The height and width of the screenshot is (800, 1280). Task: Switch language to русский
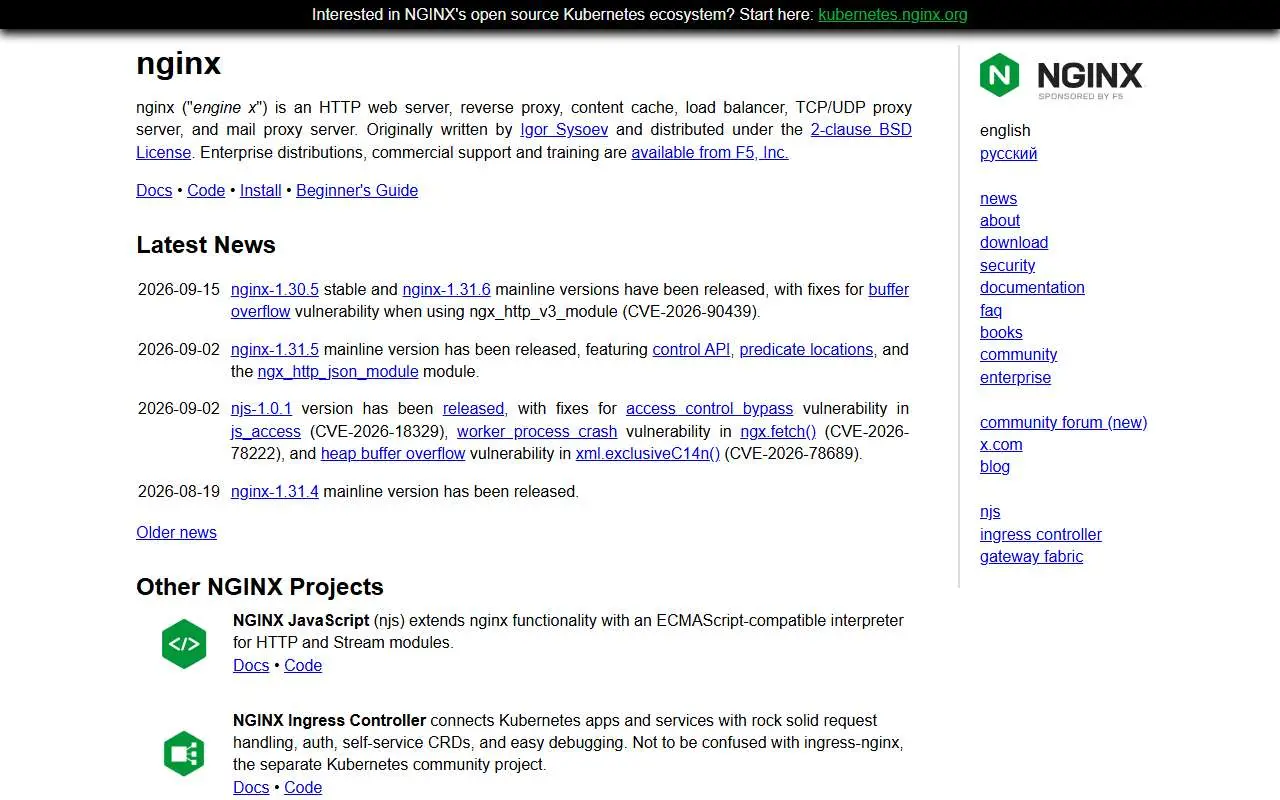tap(1008, 154)
